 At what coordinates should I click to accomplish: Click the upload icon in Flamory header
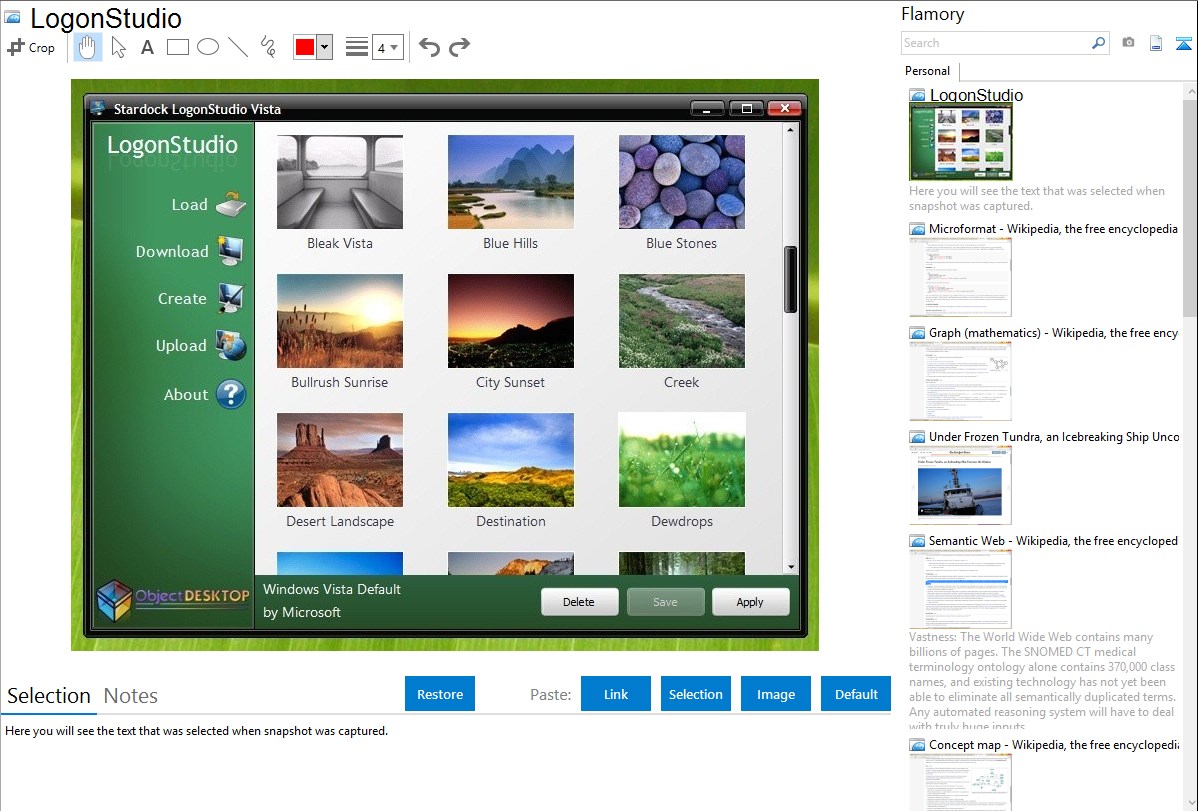pyautogui.click(x=1183, y=43)
